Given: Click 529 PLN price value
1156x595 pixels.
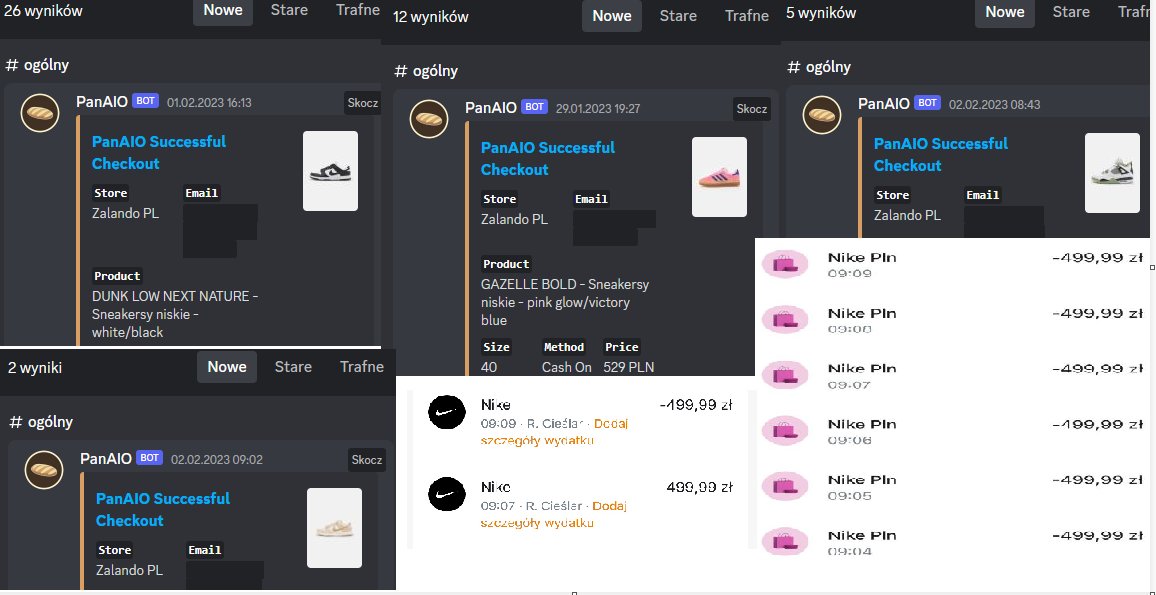Looking at the screenshot, I should [x=629, y=367].
